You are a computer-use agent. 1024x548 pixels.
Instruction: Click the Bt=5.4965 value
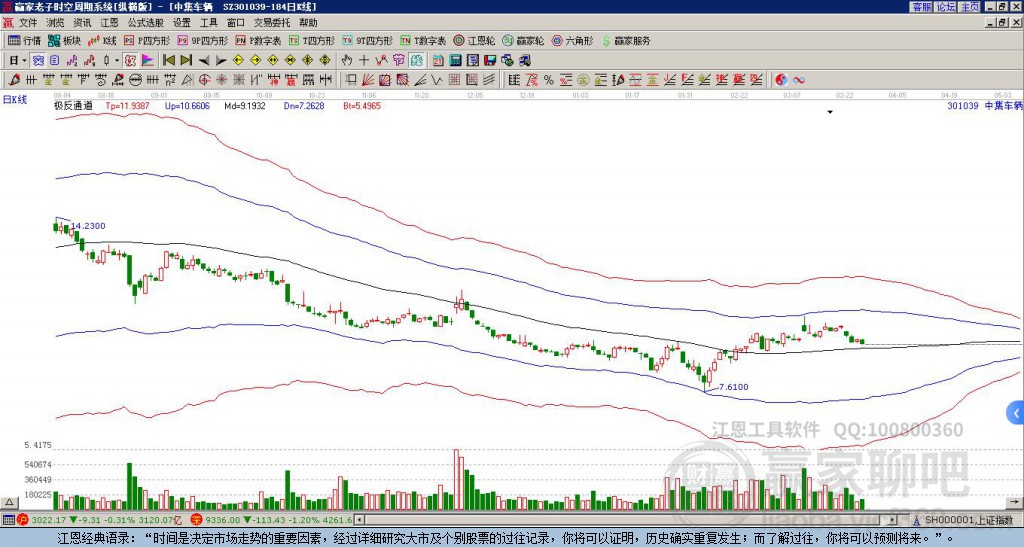point(362,105)
